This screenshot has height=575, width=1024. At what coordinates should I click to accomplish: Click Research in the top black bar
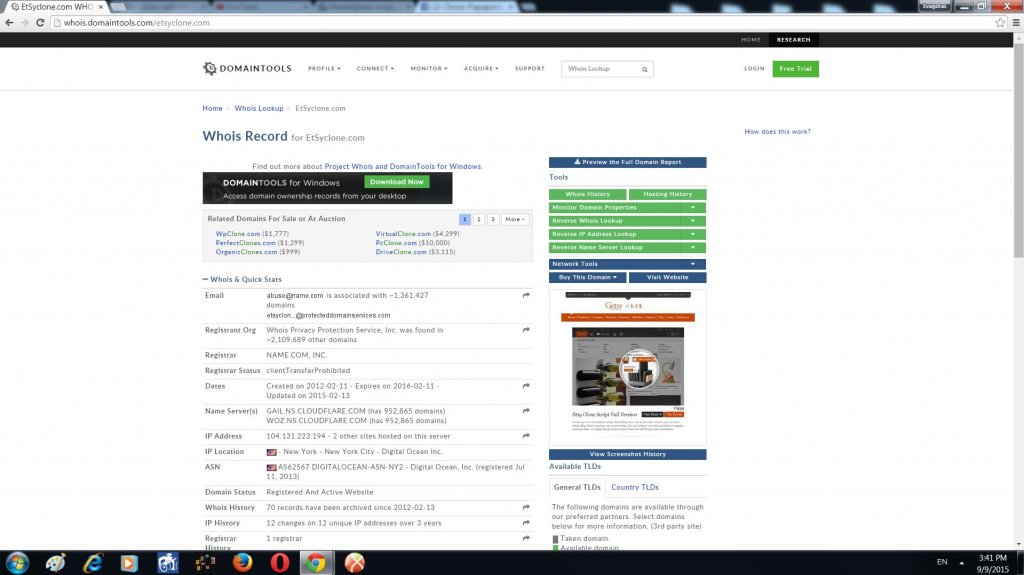pos(793,40)
